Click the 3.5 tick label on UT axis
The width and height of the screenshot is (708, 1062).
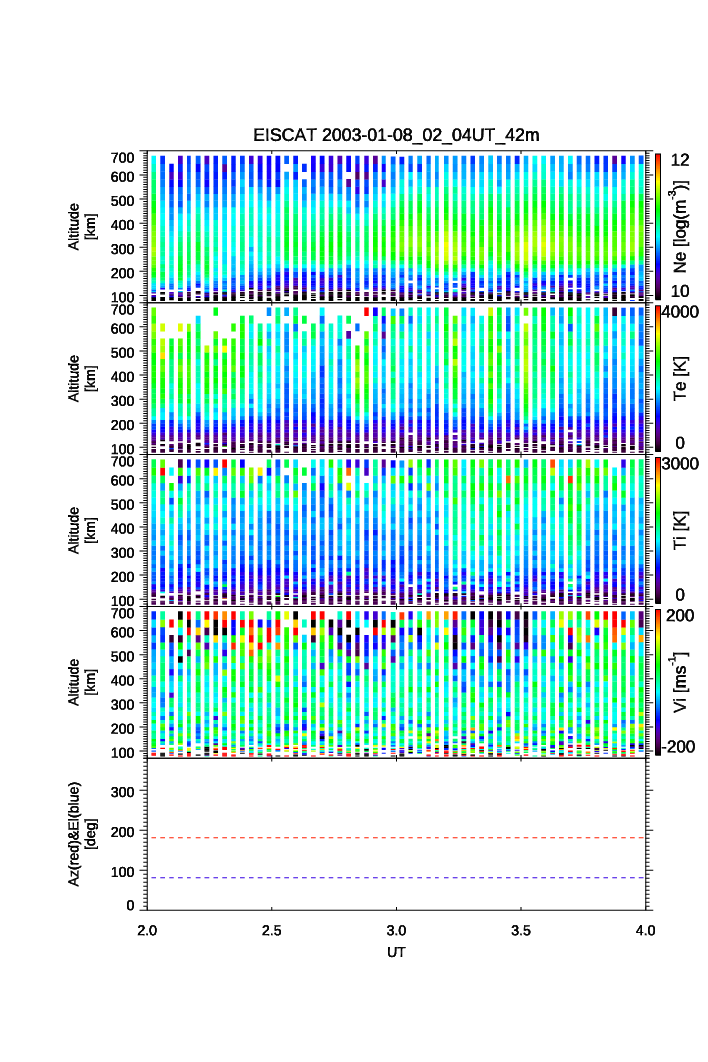tap(521, 930)
